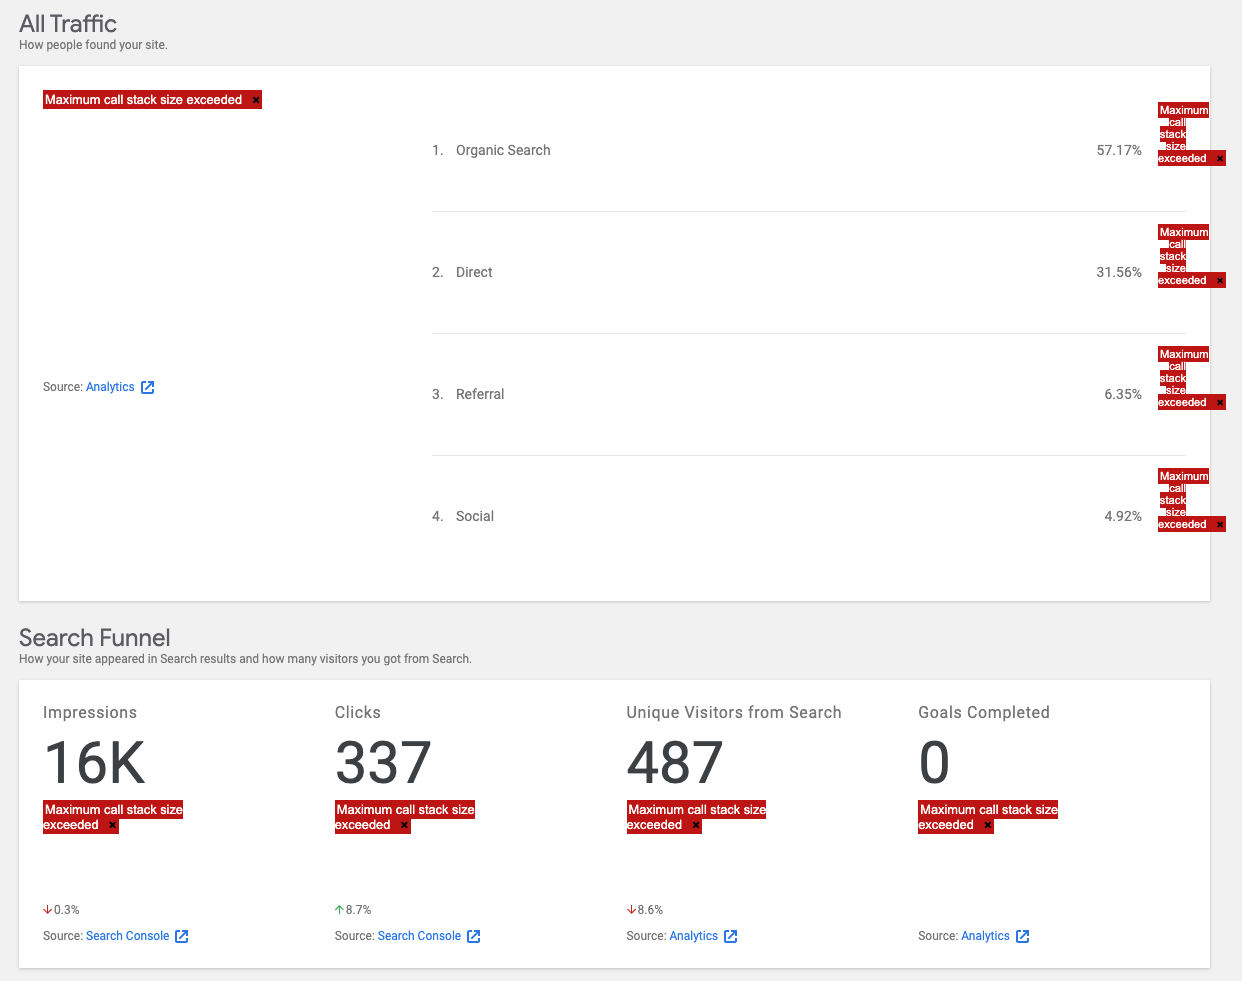This screenshot has width=1242, height=981.
Task: Click the external link icon next to Impressions' Search Console
Action: 182,936
